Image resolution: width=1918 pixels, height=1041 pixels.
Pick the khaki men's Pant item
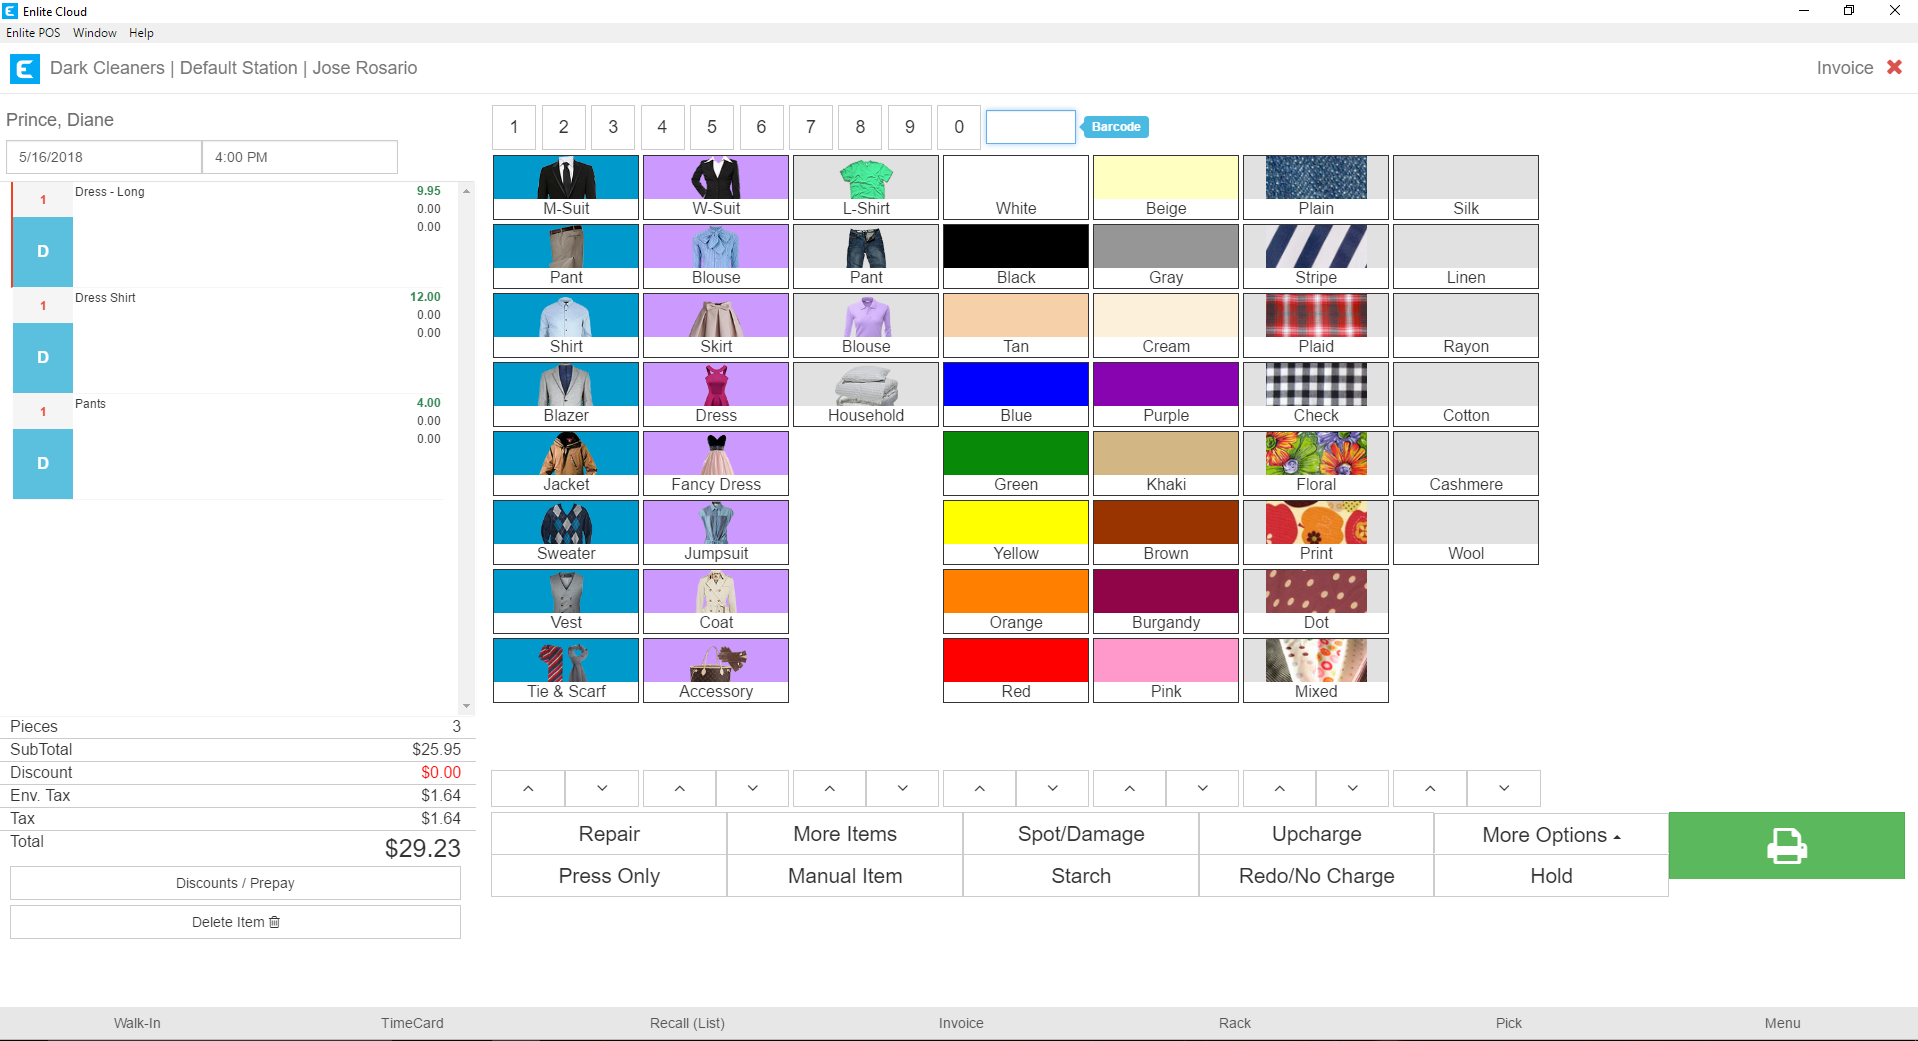566,256
